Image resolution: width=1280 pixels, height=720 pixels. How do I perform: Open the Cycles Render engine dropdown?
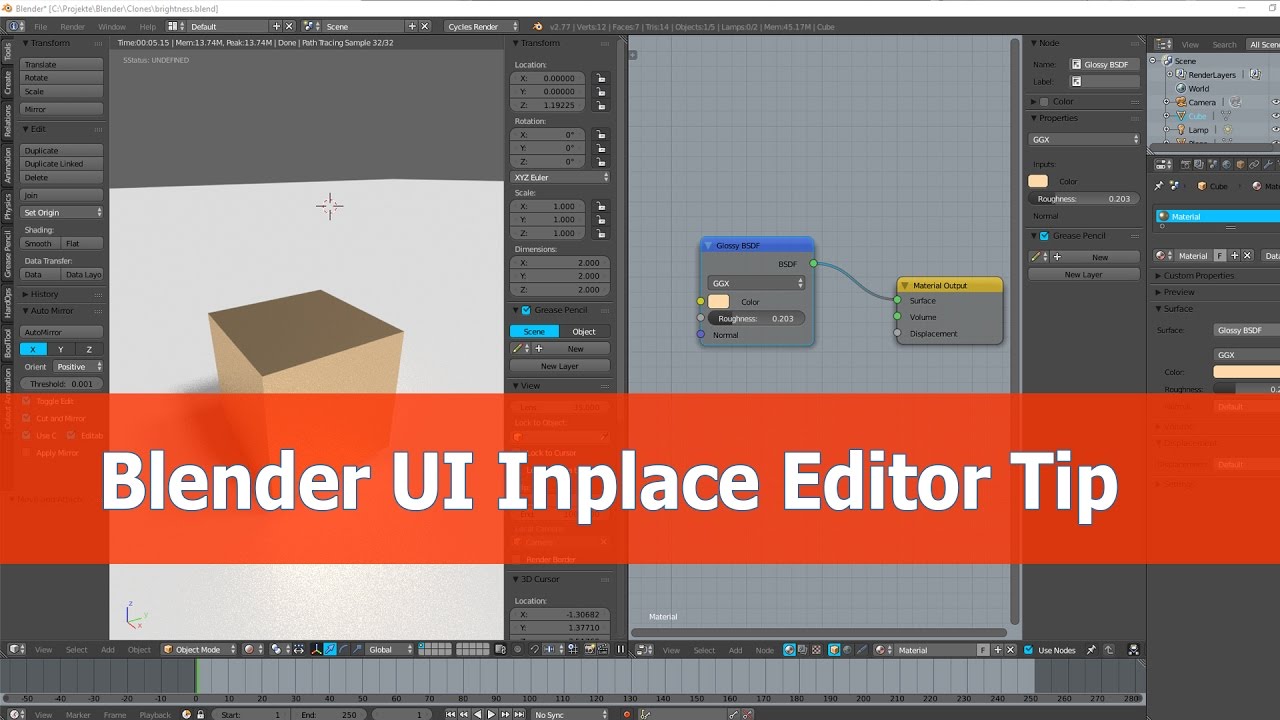click(483, 26)
